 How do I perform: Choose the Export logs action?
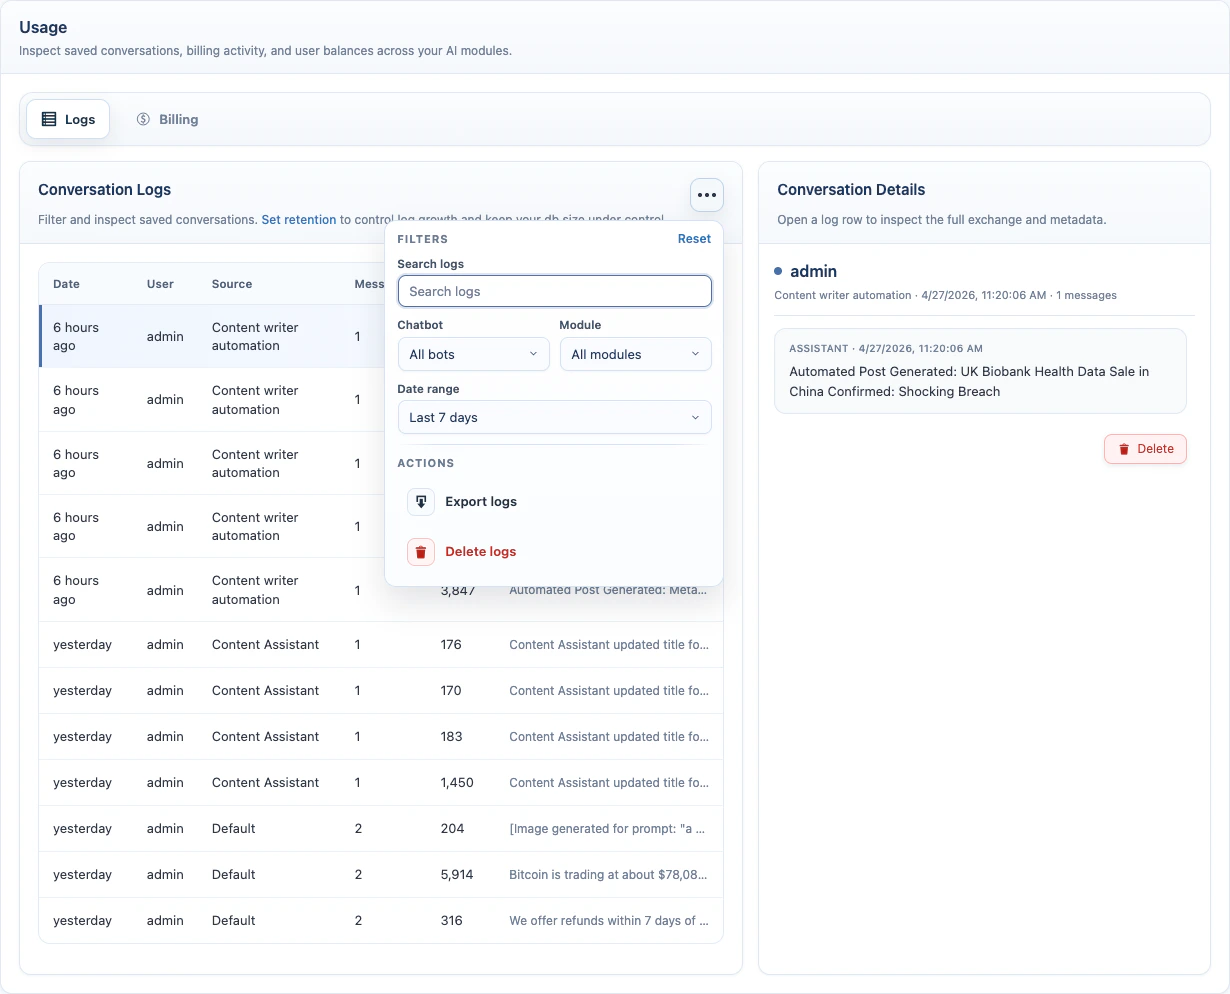(x=481, y=501)
